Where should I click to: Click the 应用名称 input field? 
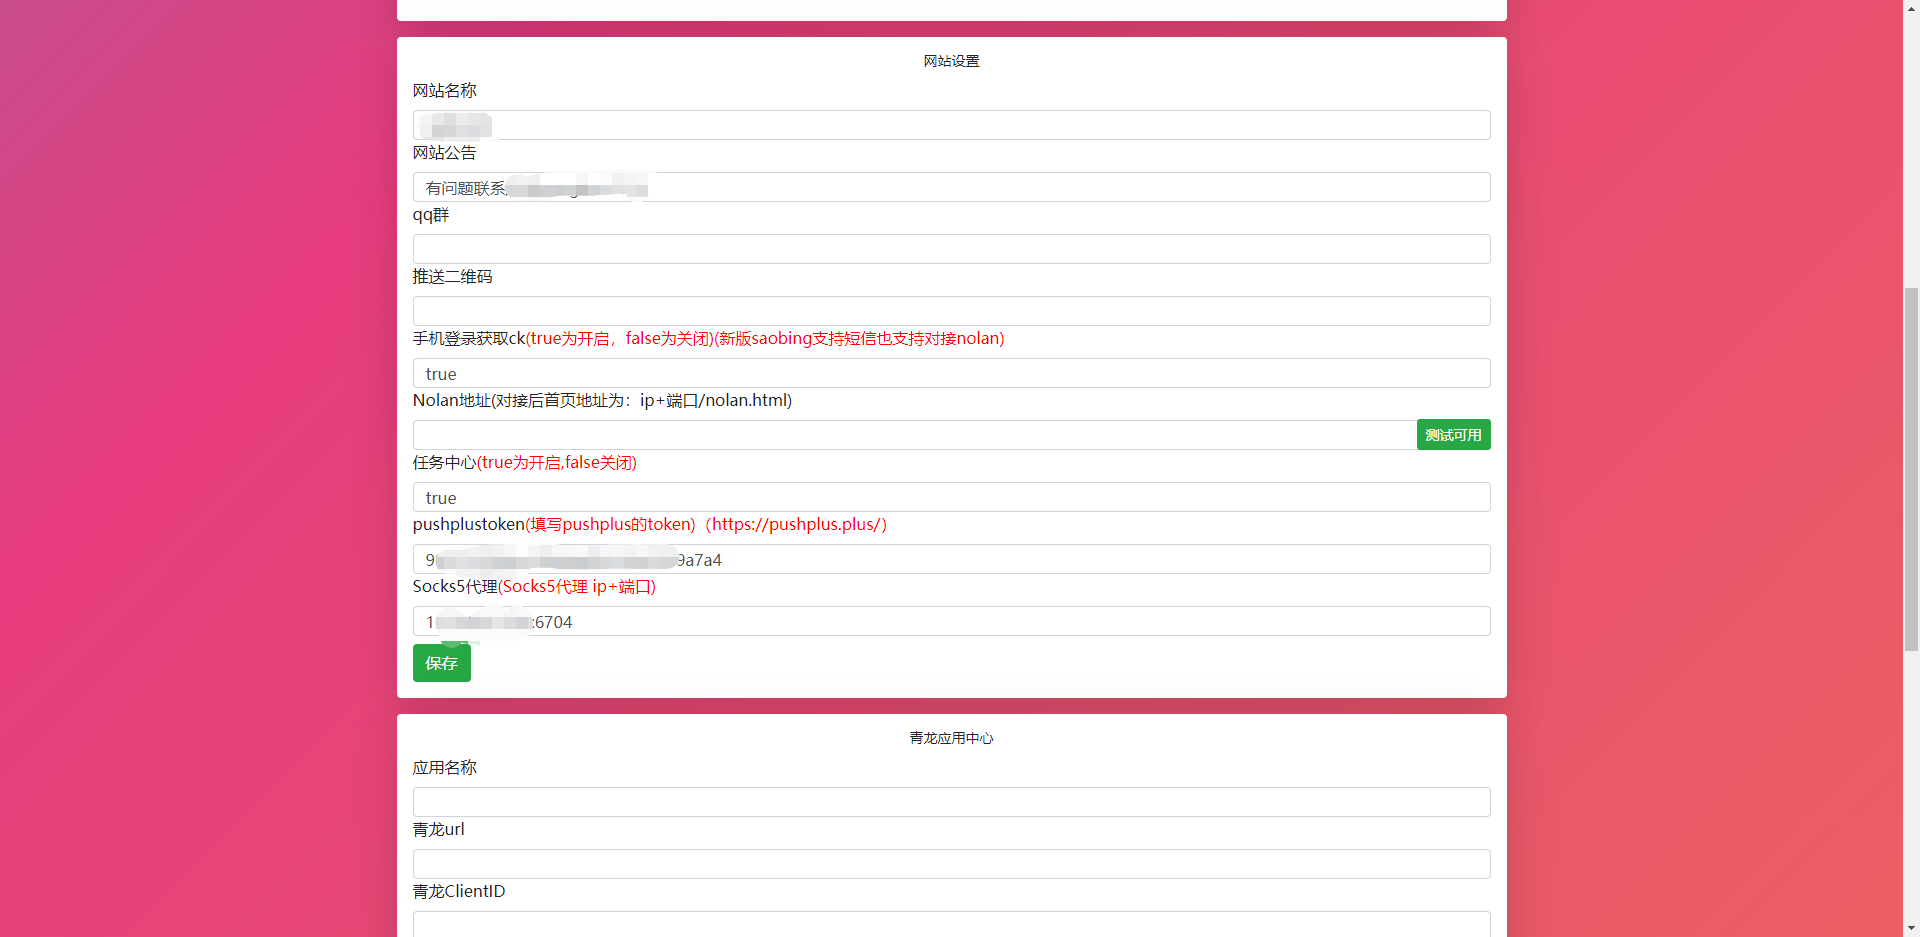951,802
